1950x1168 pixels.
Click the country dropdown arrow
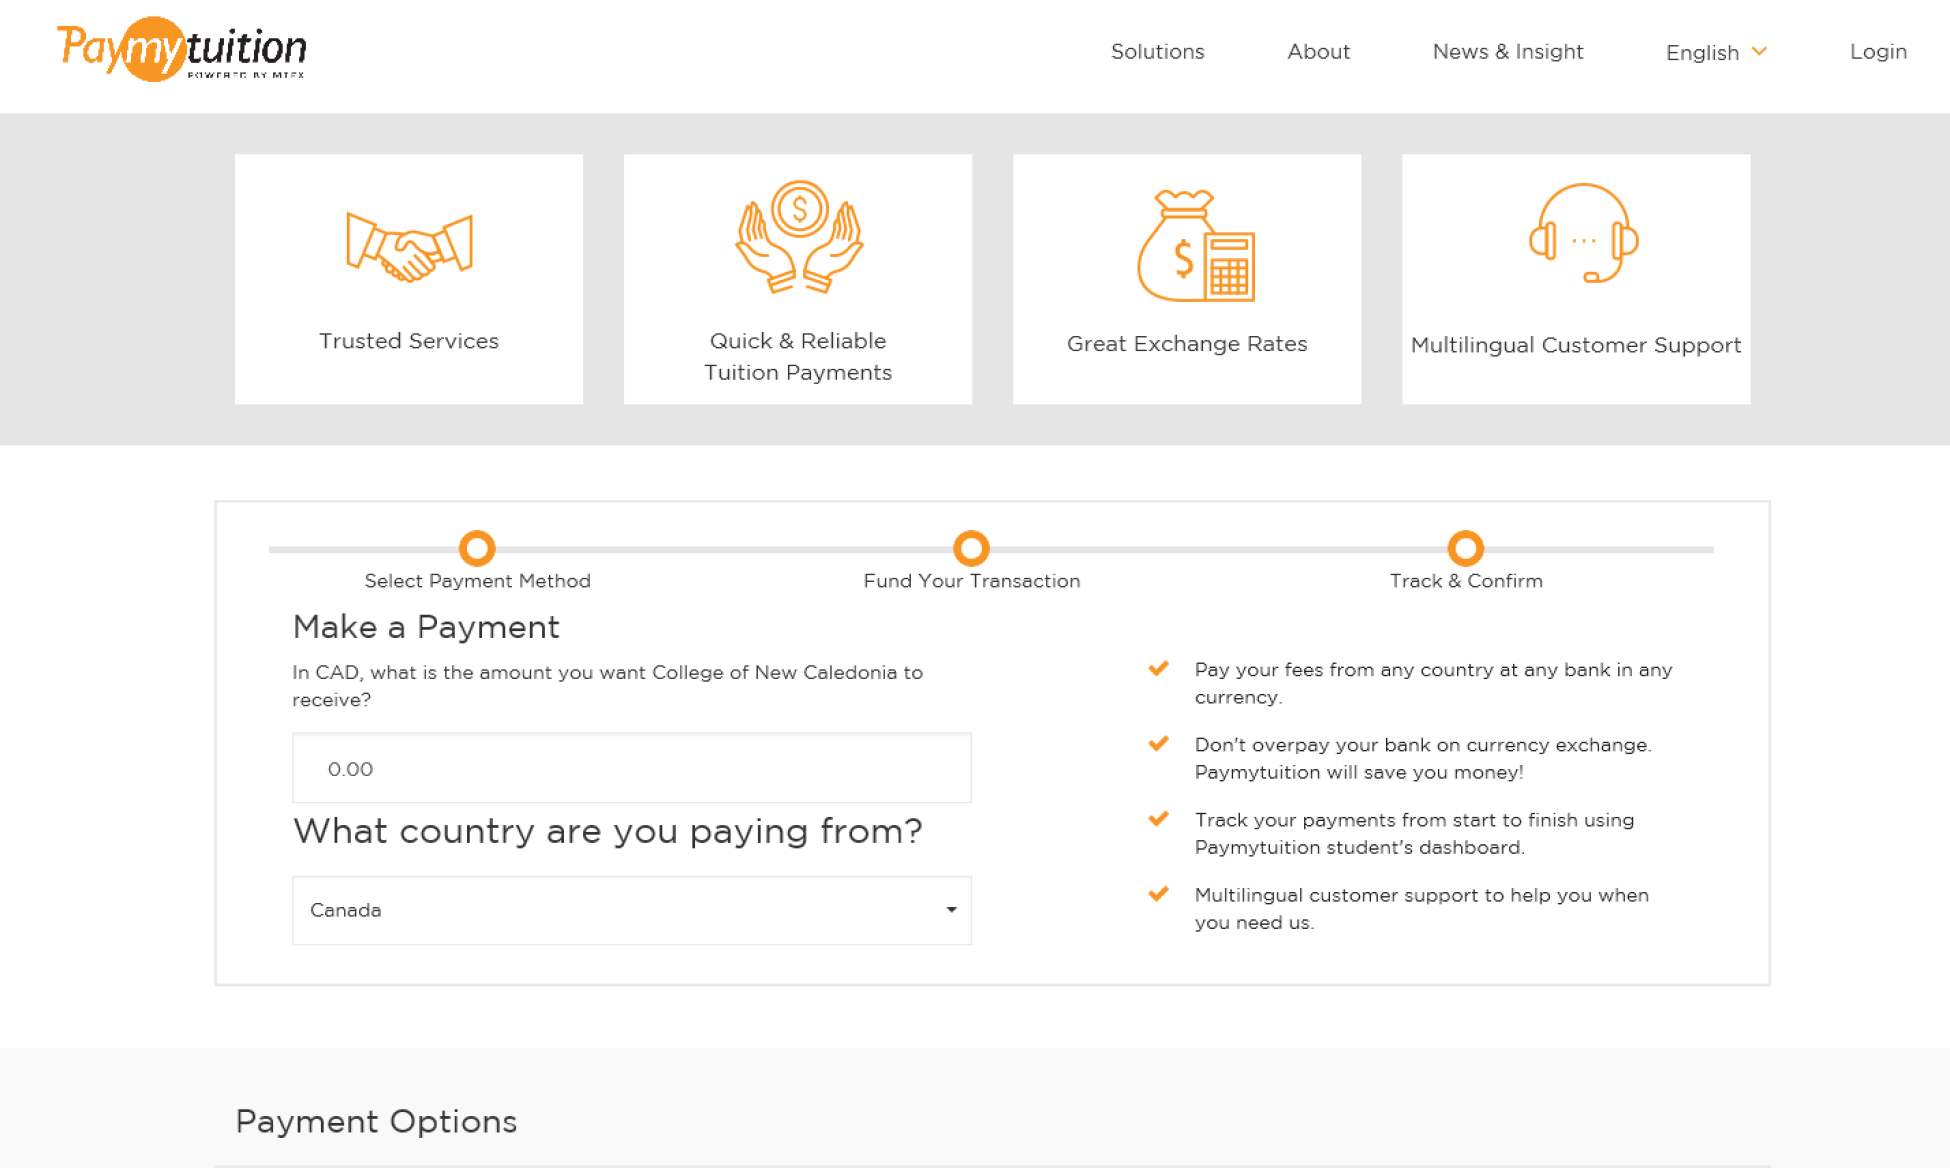click(951, 910)
